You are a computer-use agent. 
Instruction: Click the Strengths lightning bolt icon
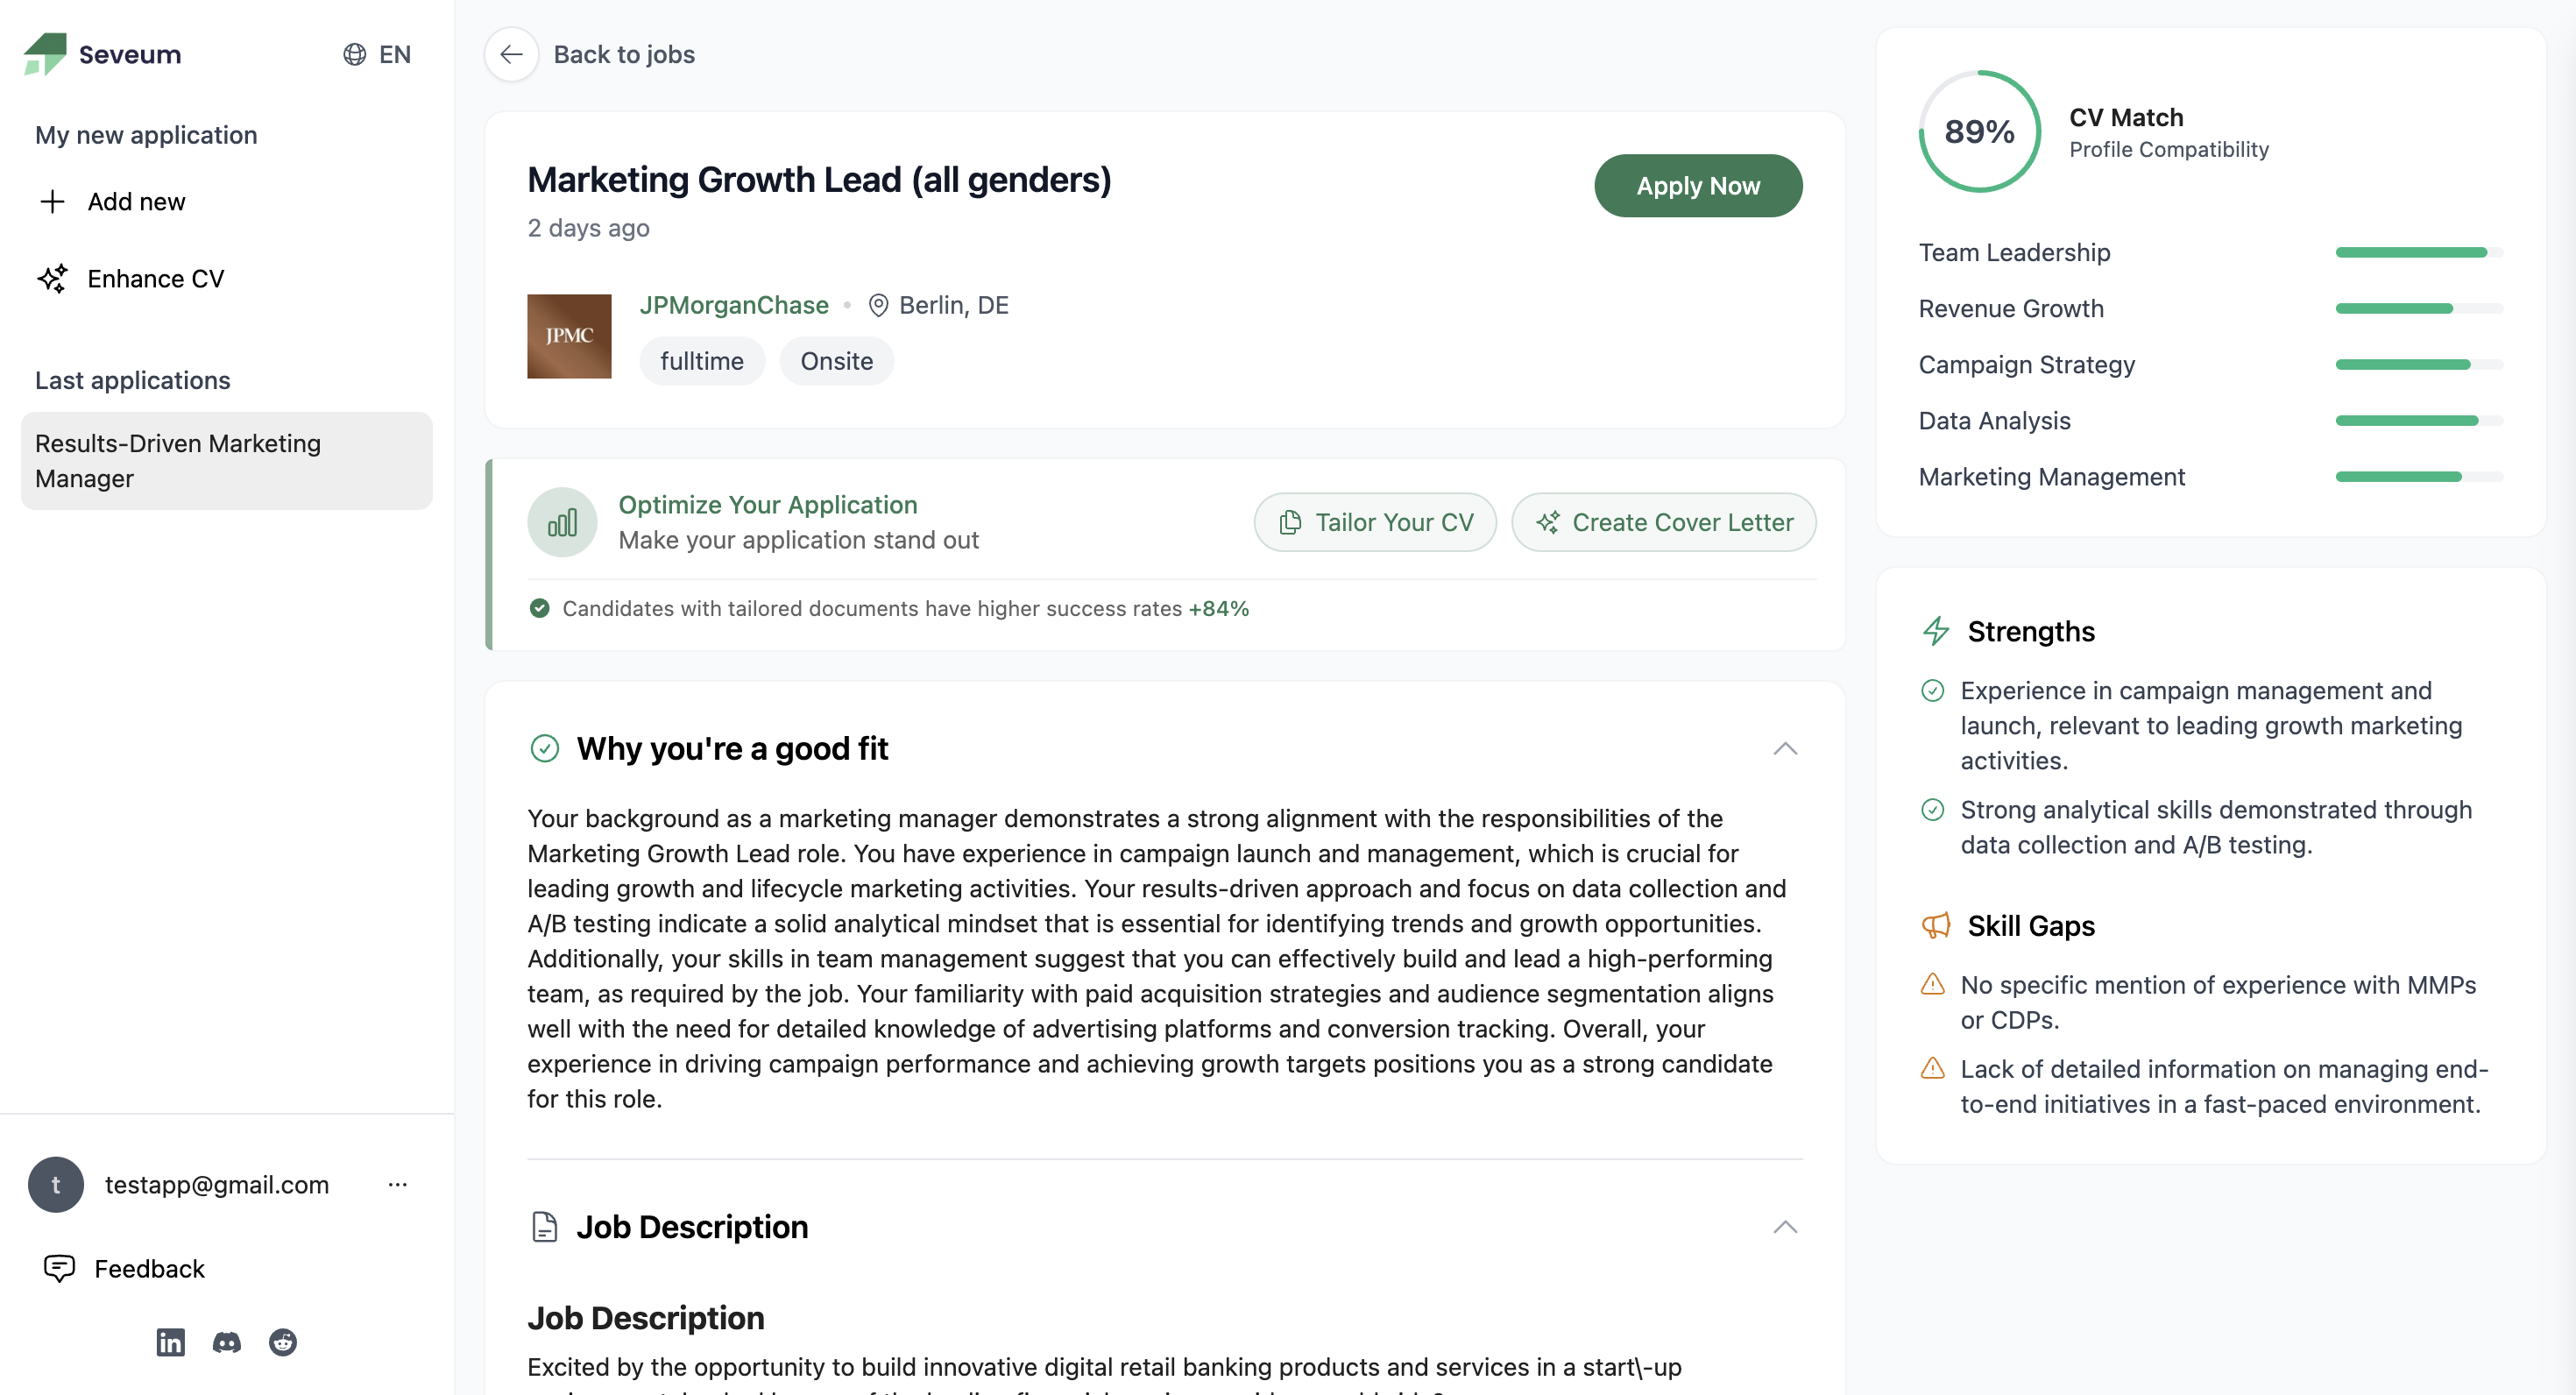click(x=1936, y=631)
